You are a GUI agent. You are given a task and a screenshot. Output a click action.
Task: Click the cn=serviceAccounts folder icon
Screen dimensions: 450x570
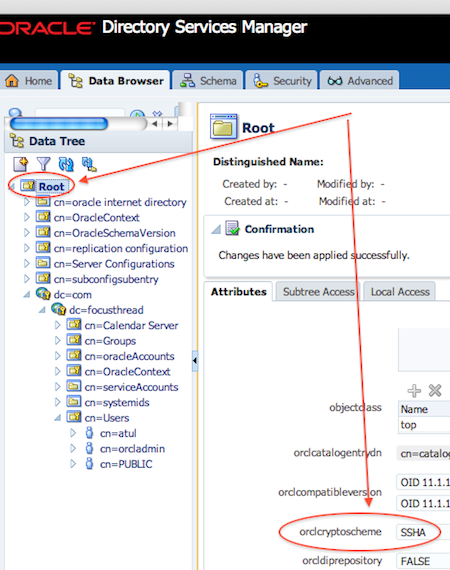click(x=74, y=386)
